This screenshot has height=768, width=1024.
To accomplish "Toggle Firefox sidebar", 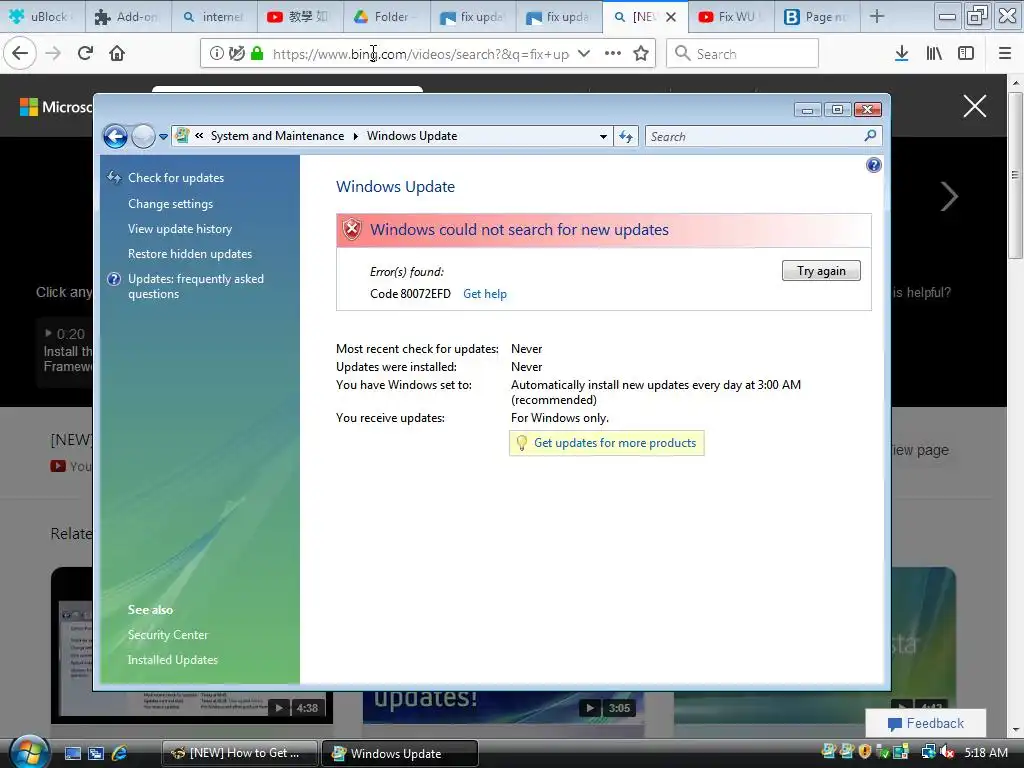I will [x=966, y=54].
